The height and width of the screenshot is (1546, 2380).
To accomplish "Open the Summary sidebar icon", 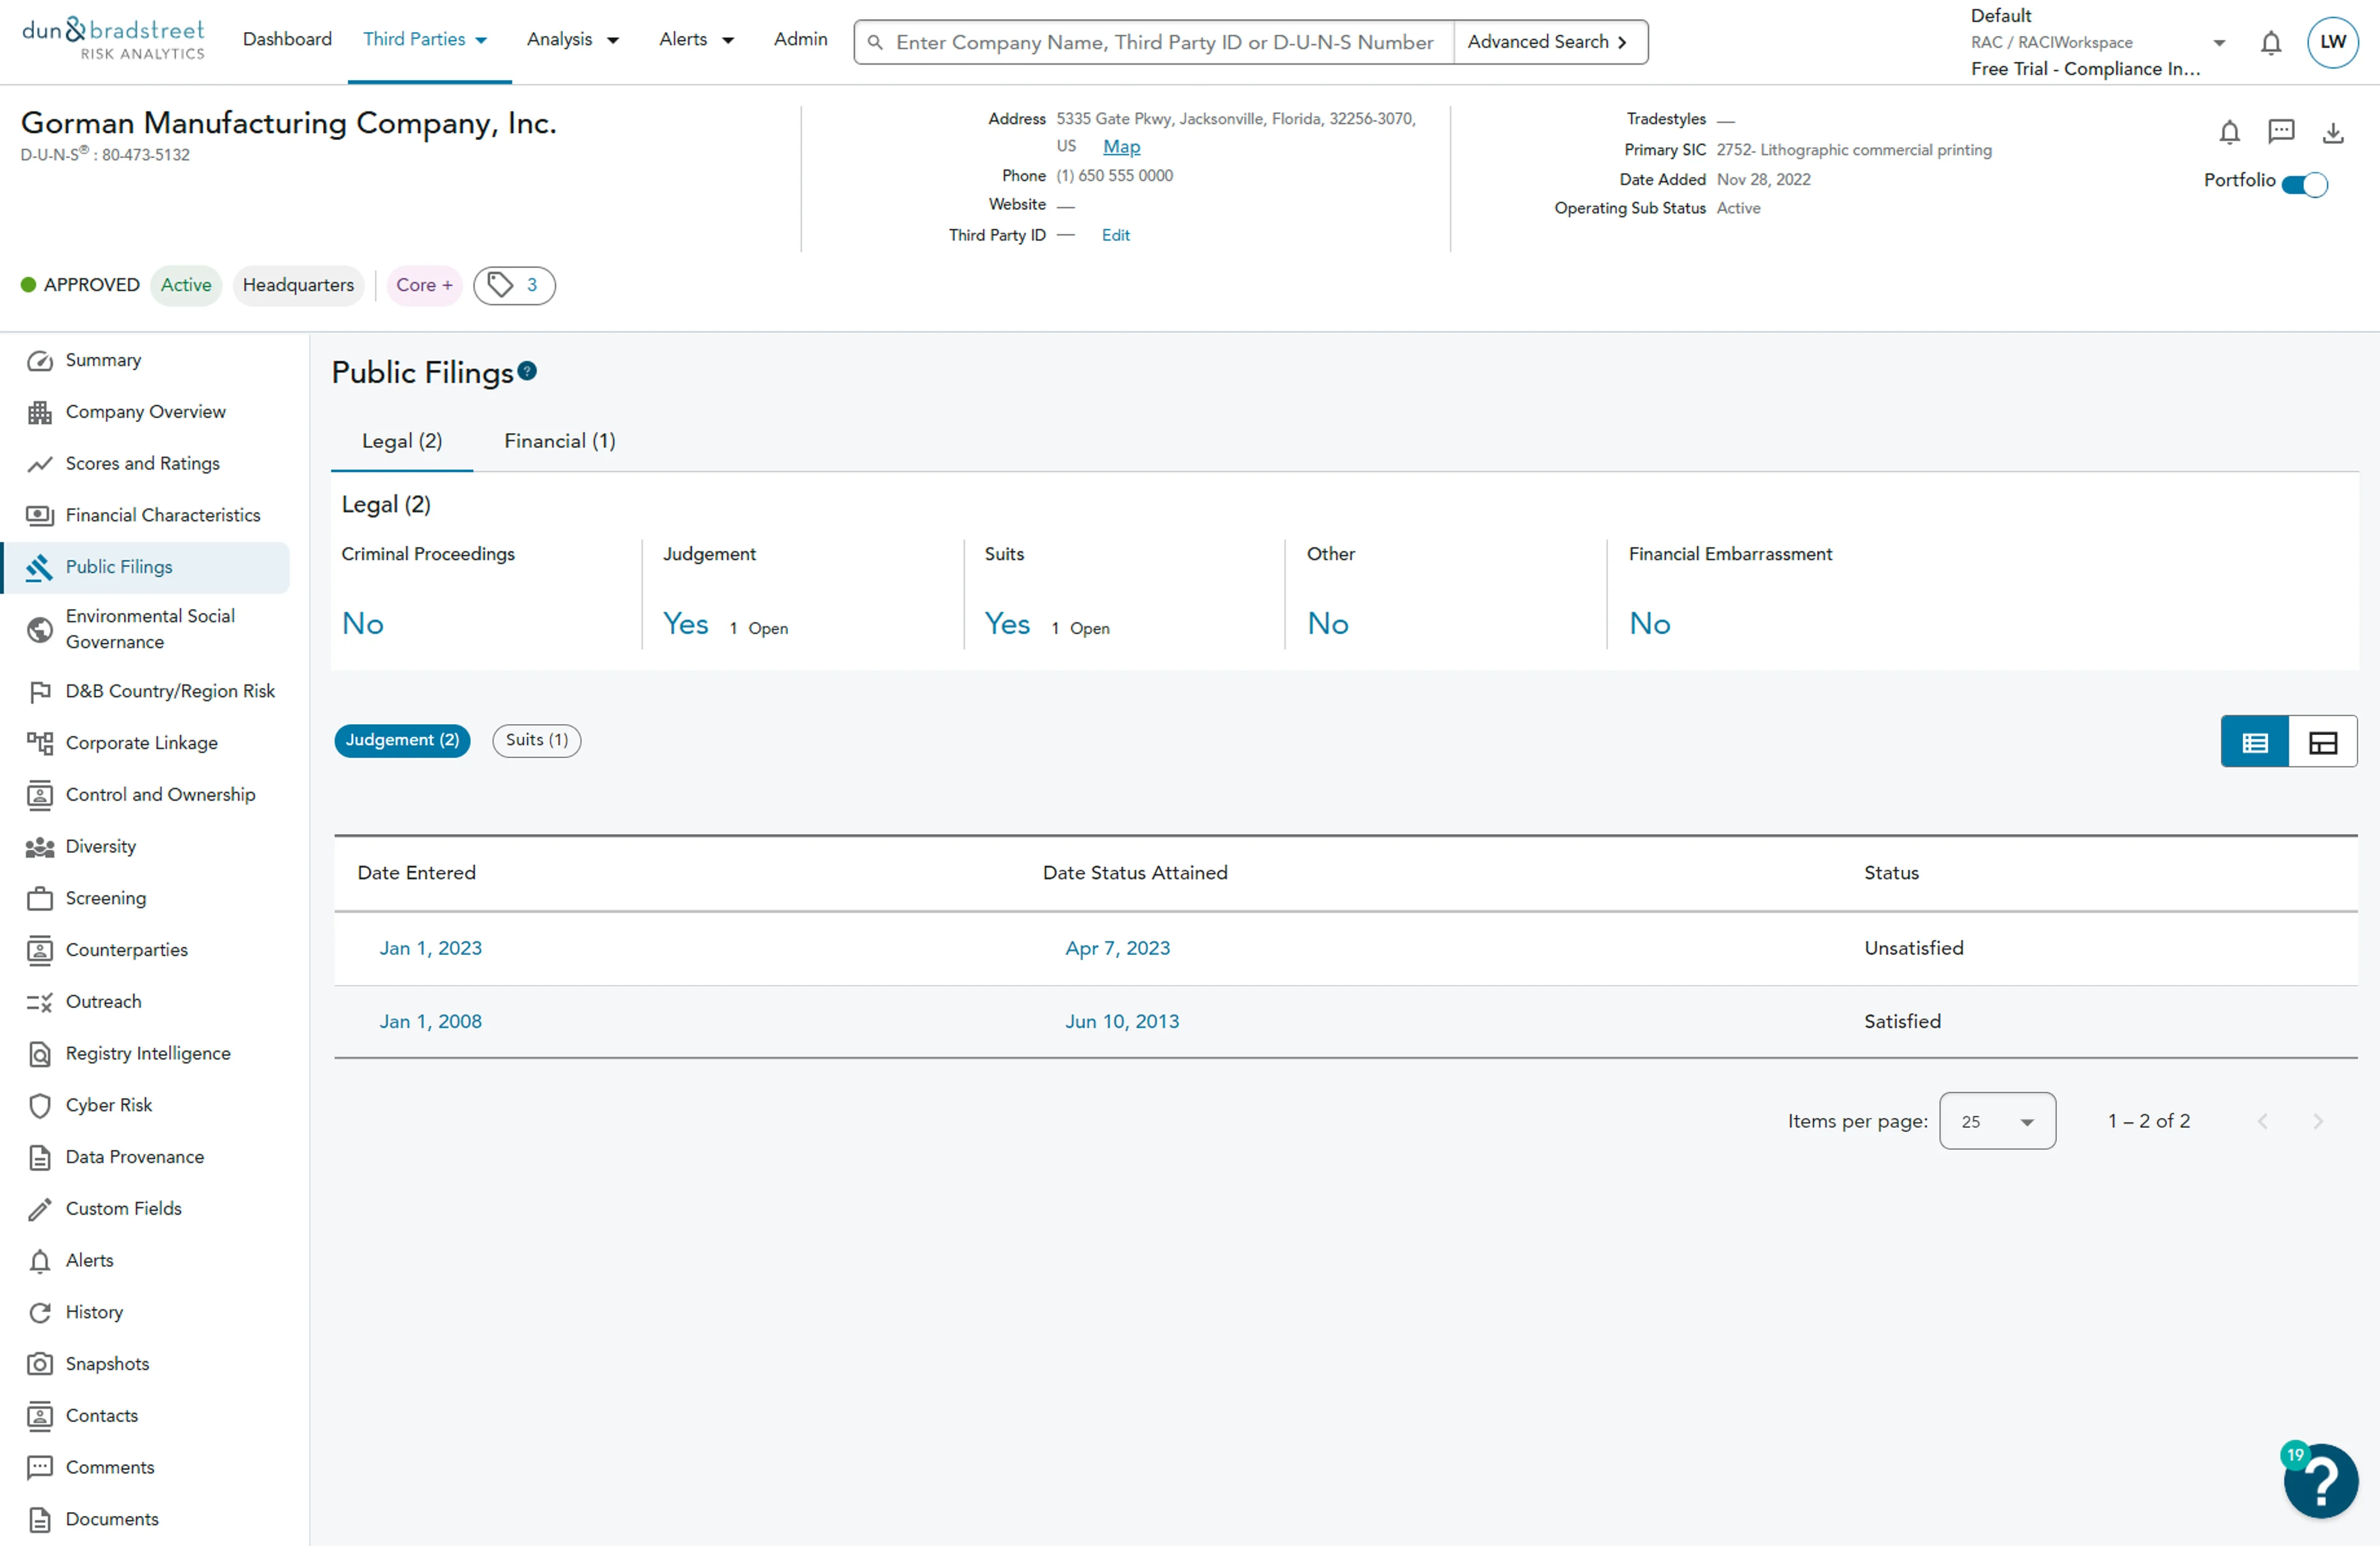I will click(39, 361).
